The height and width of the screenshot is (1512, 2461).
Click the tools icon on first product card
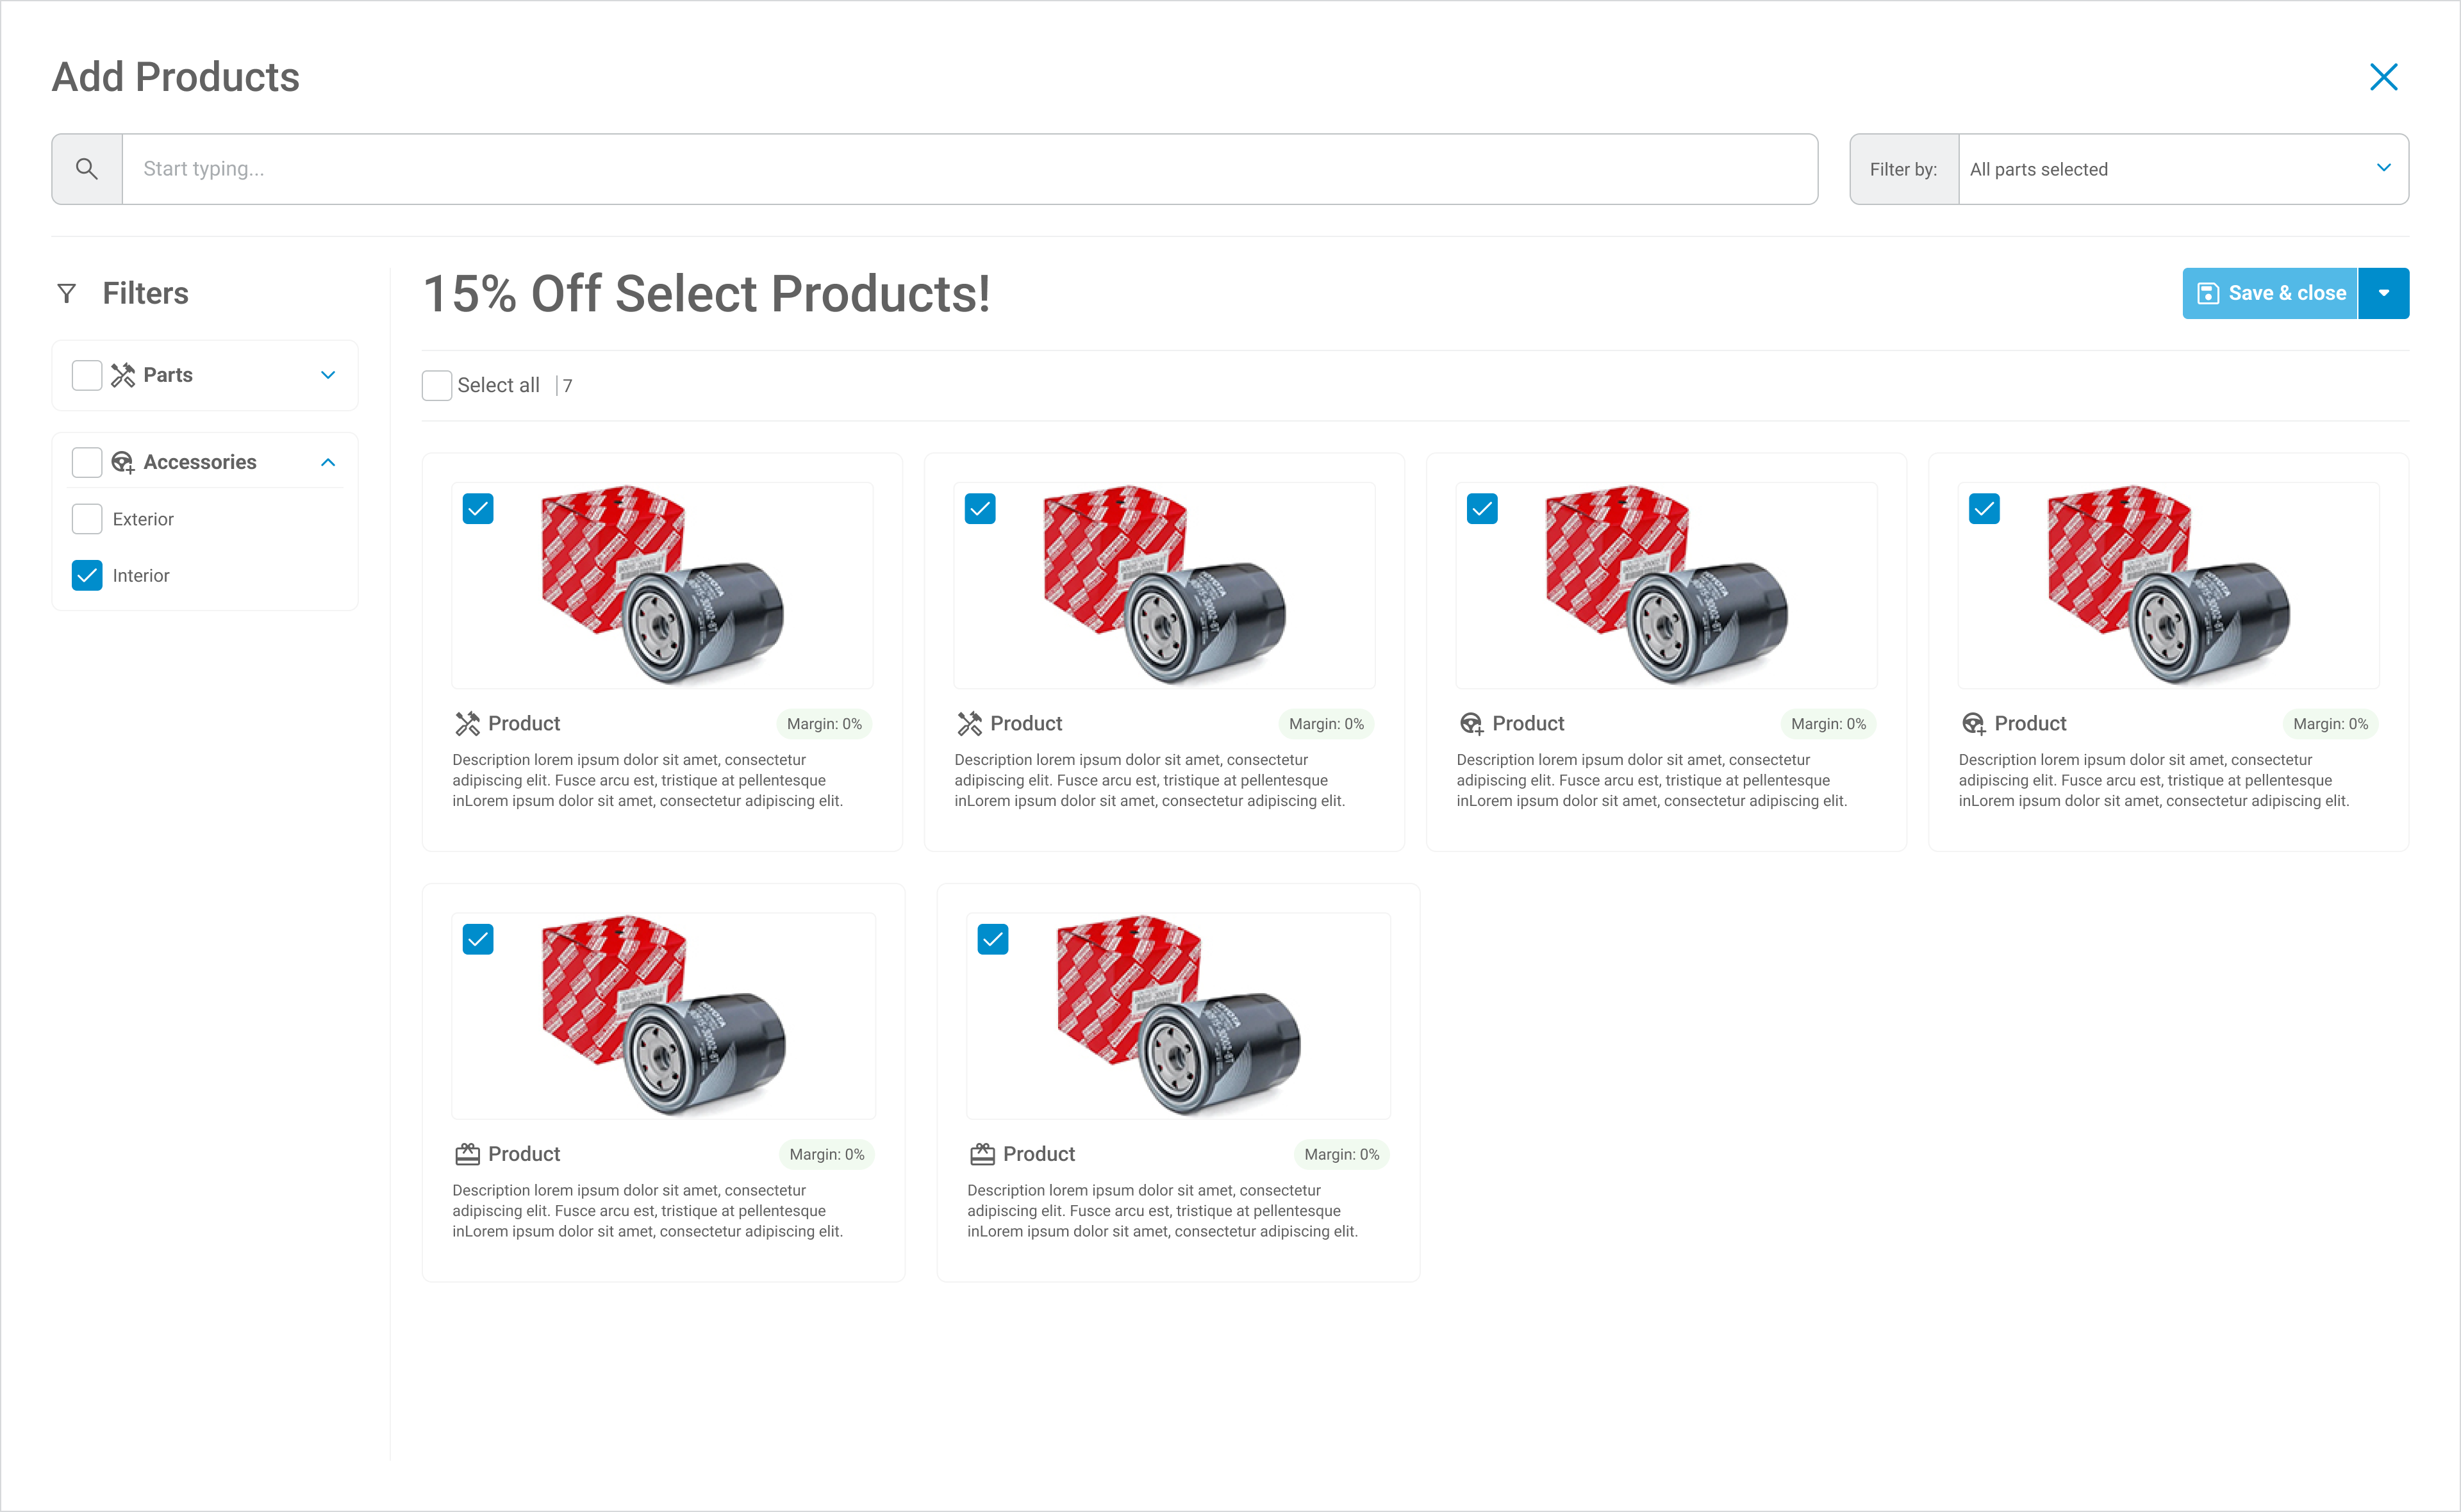467,723
